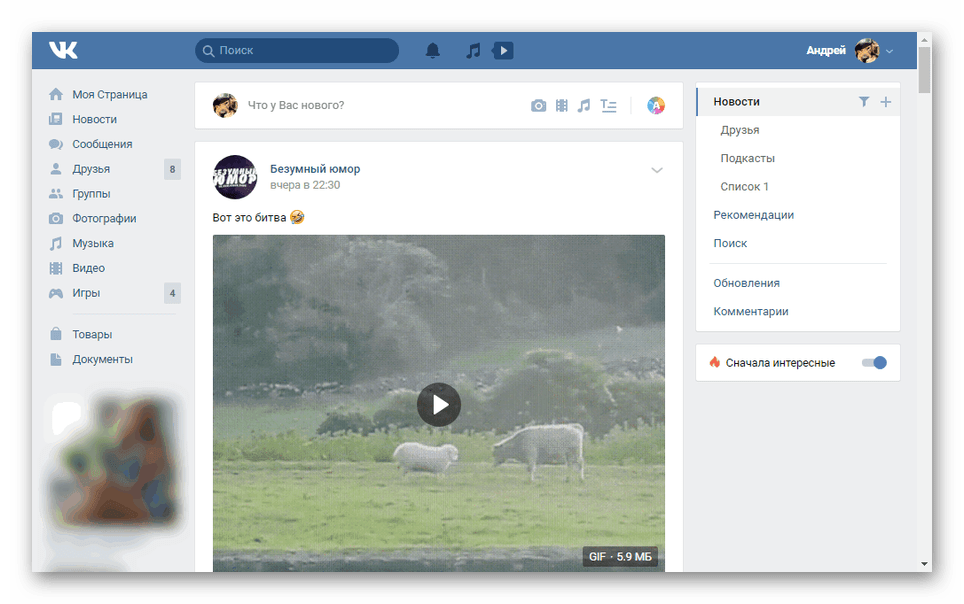The height and width of the screenshot is (604, 964).
Task: Click the Поиск search field
Action: (297, 50)
